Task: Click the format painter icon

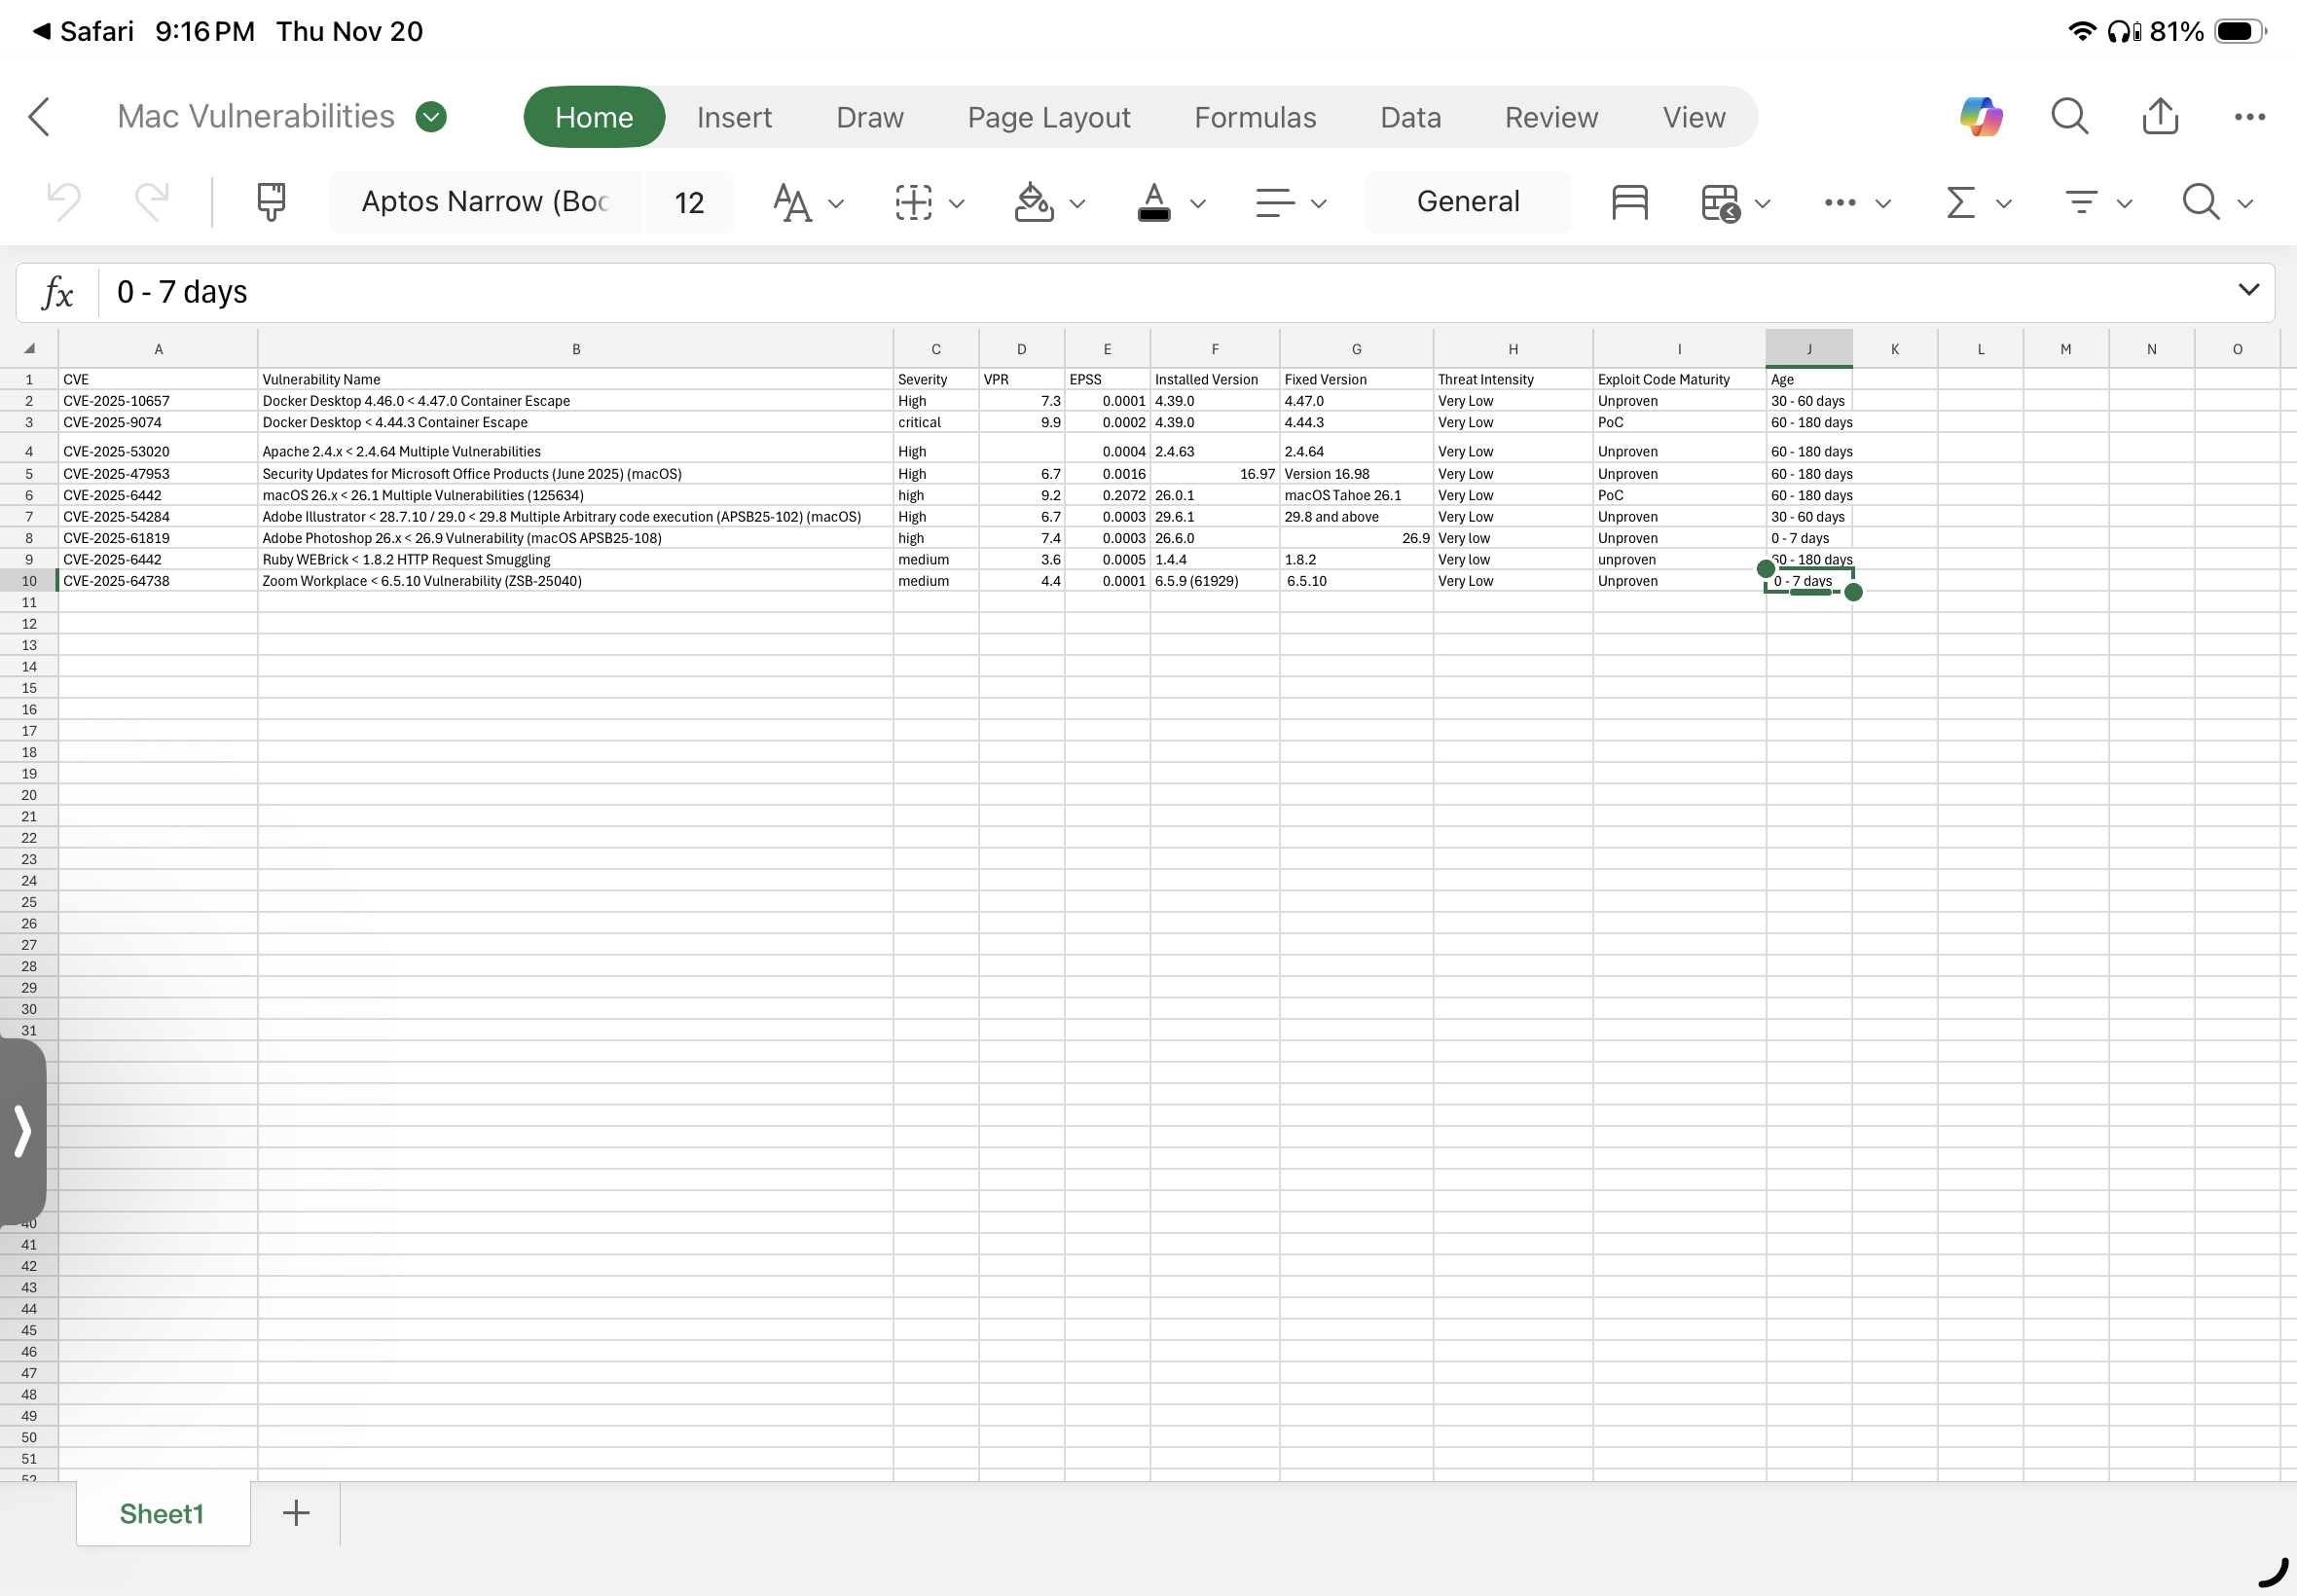Action: point(271,202)
